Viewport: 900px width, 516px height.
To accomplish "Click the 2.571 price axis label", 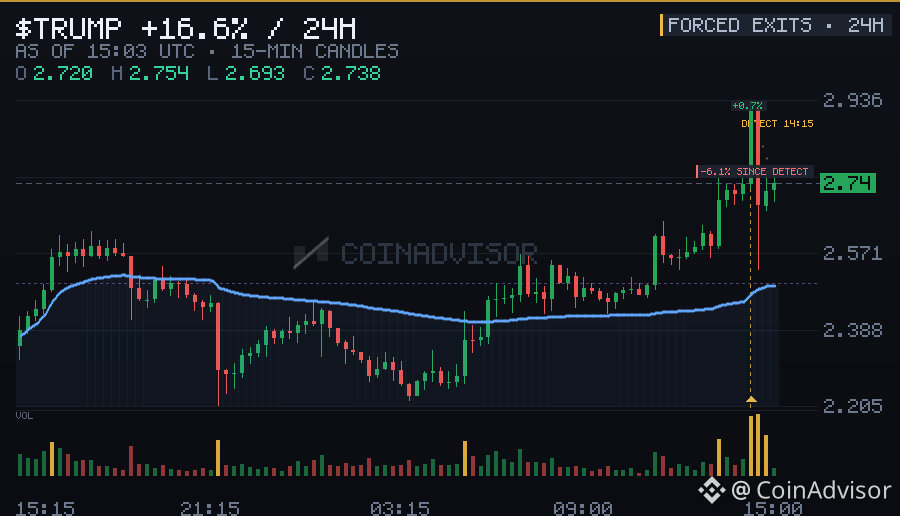I will pyautogui.click(x=852, y=253).
